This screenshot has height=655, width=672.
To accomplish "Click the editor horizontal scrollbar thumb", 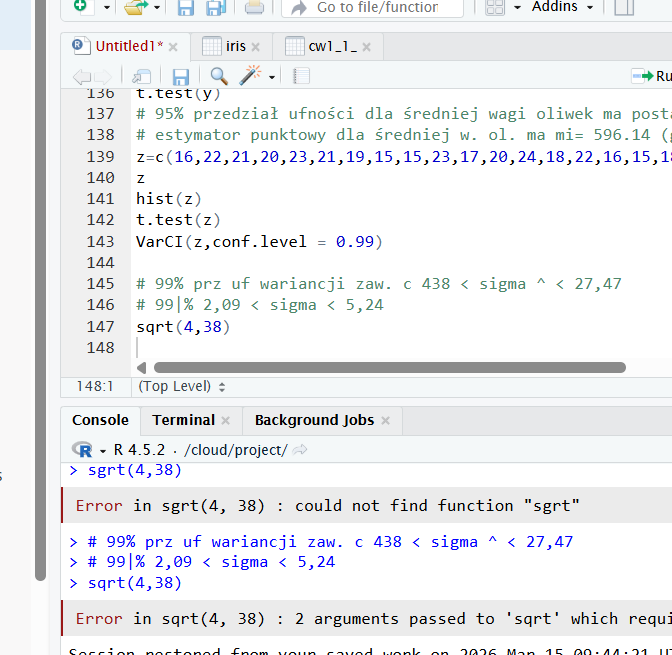I will click(x=390, y=367).
